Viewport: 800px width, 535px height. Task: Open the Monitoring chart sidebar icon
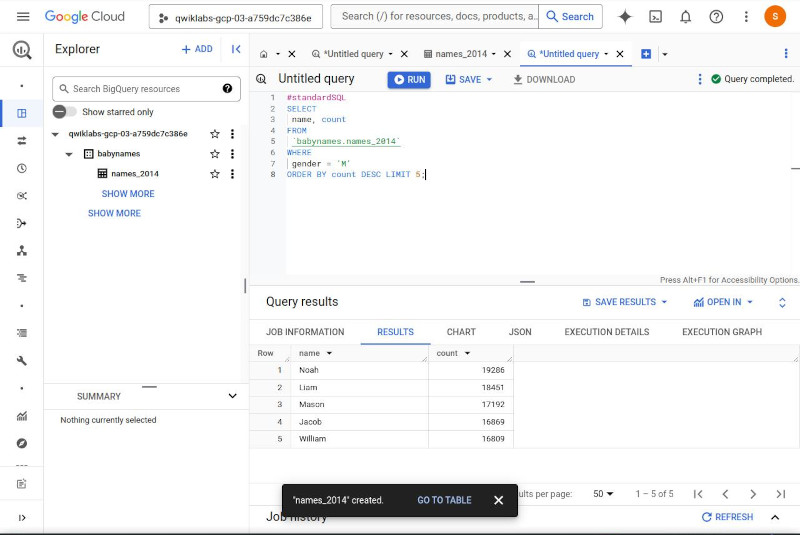(x=21, y=416)
